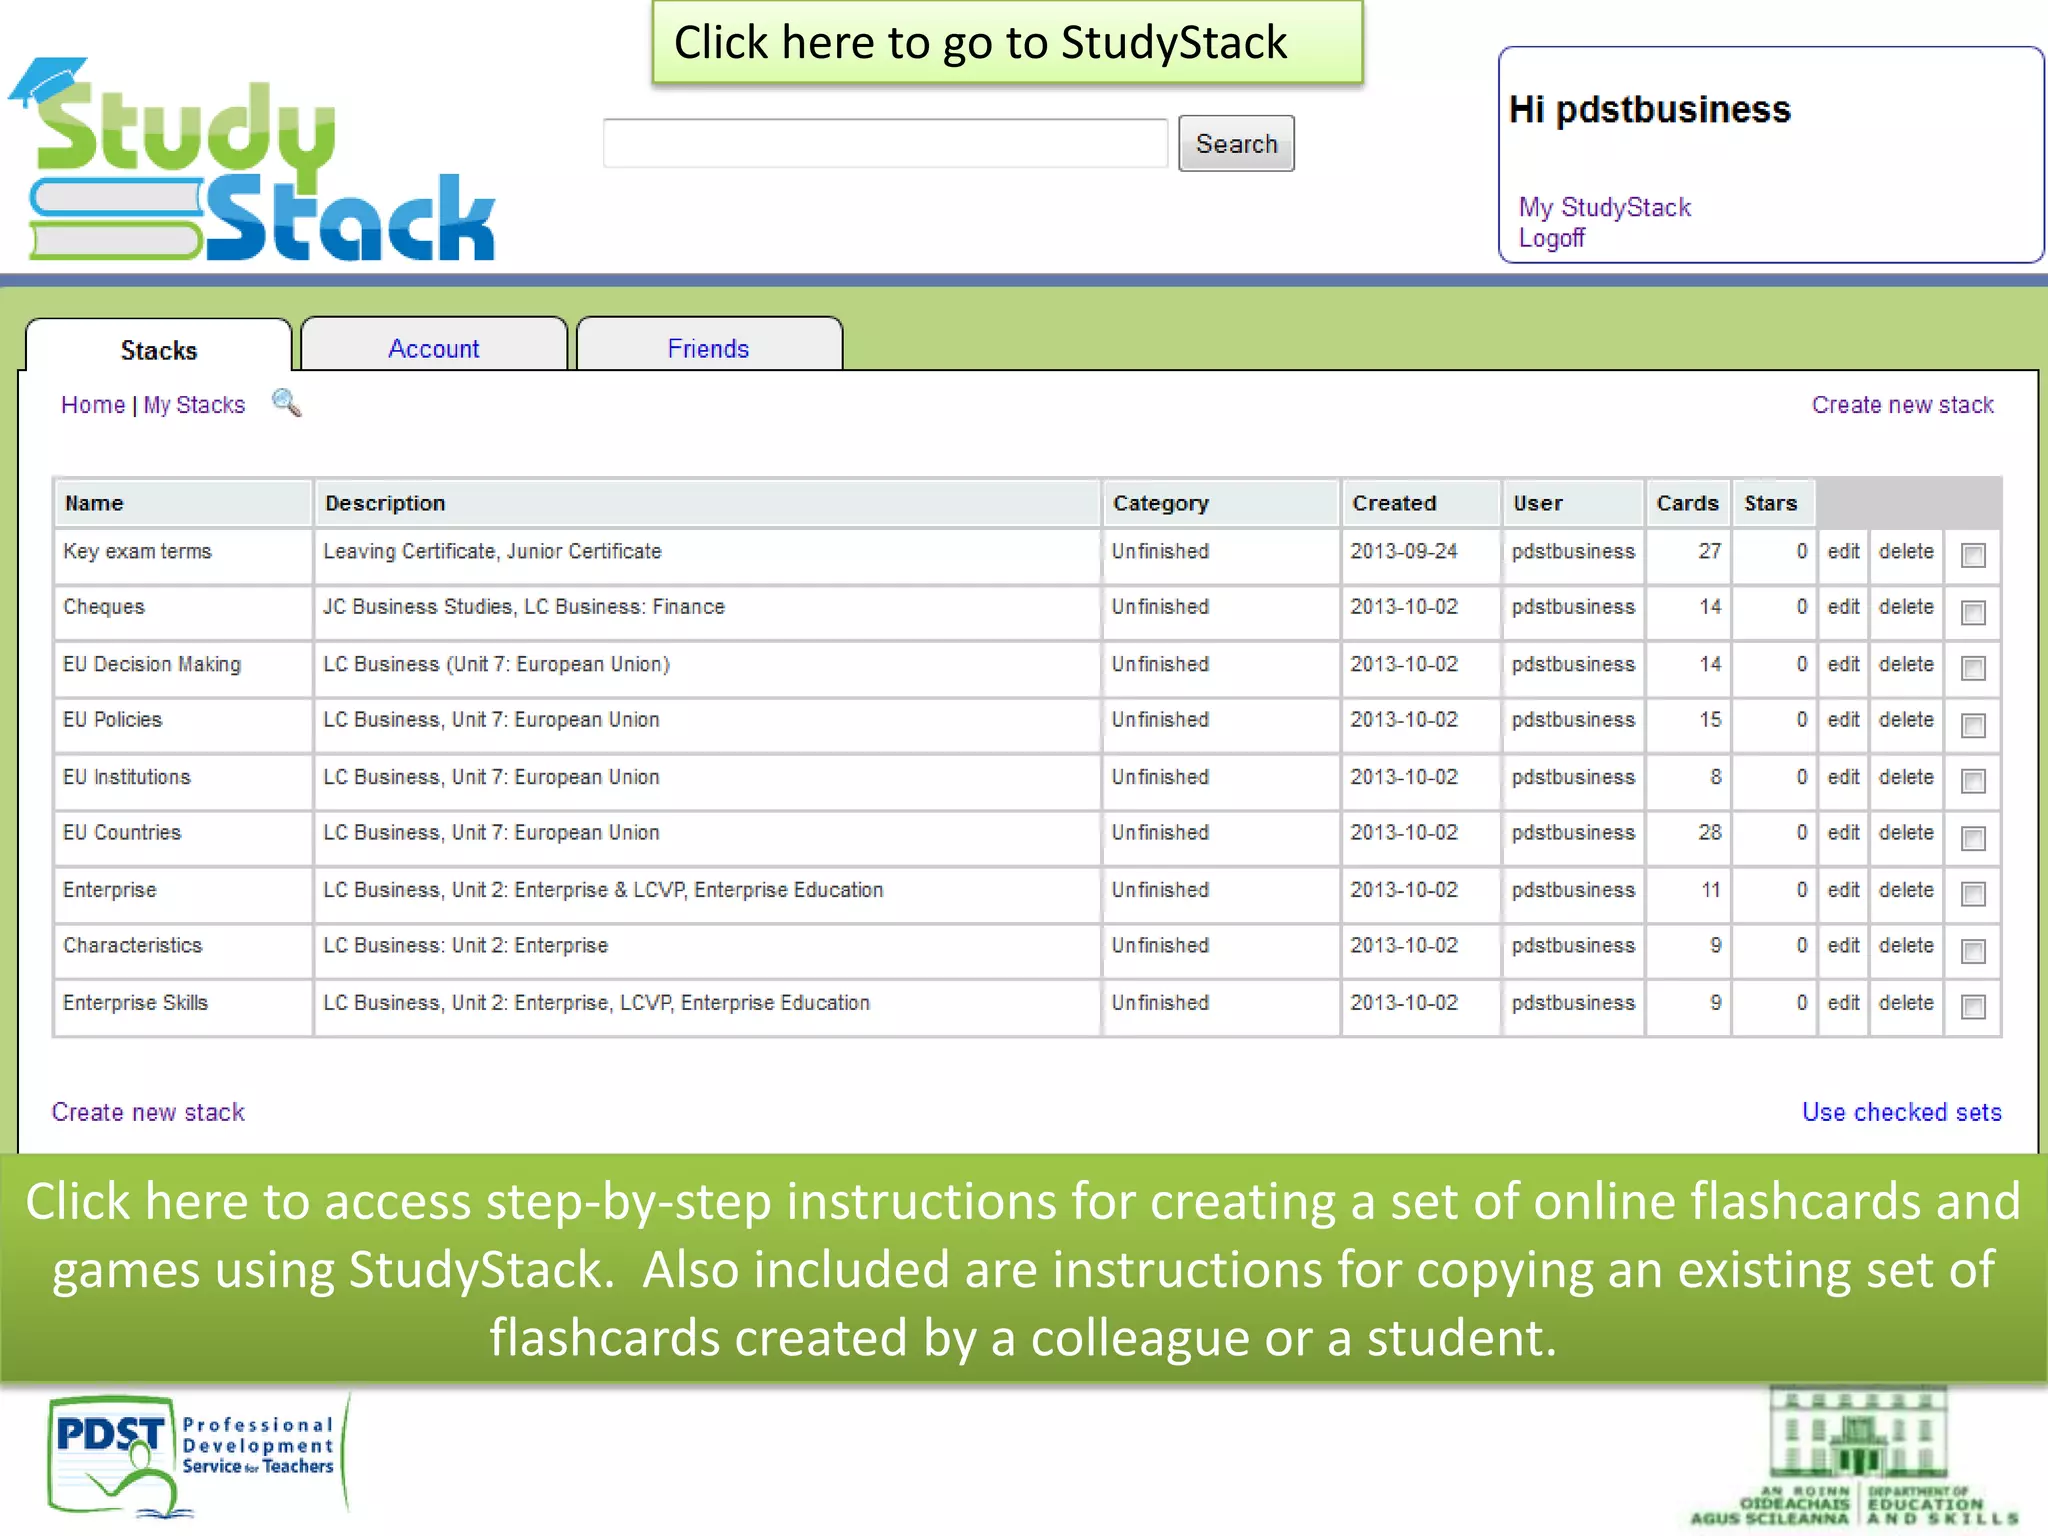Edit the Characteristics stack
The height and width of the screenshot is (1536, 2048).
tap(1843, 945)
